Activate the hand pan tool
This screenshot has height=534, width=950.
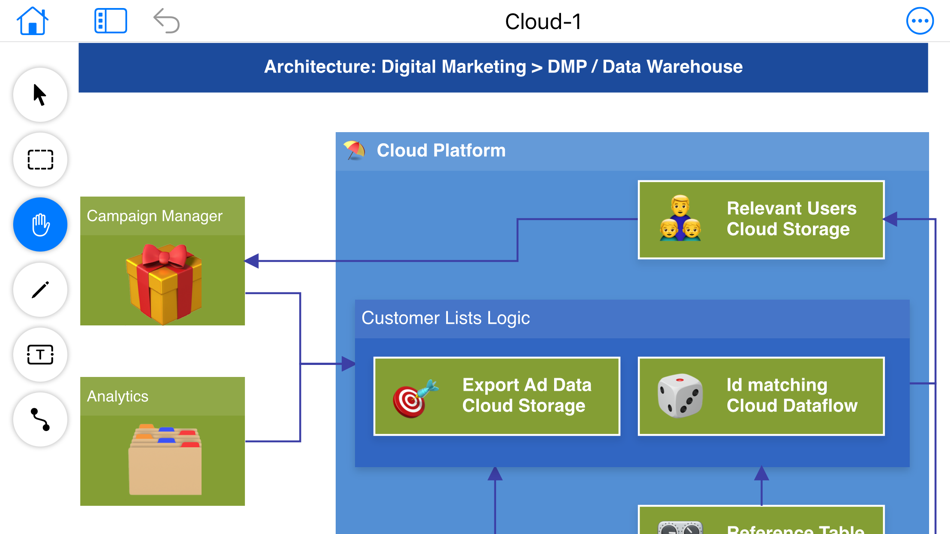pyautogui.click(x=40, y=225)
